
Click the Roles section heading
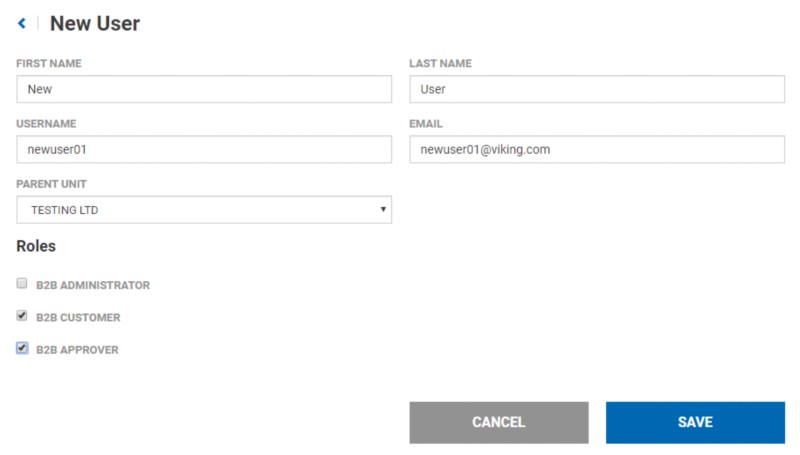tap(36, 246)
